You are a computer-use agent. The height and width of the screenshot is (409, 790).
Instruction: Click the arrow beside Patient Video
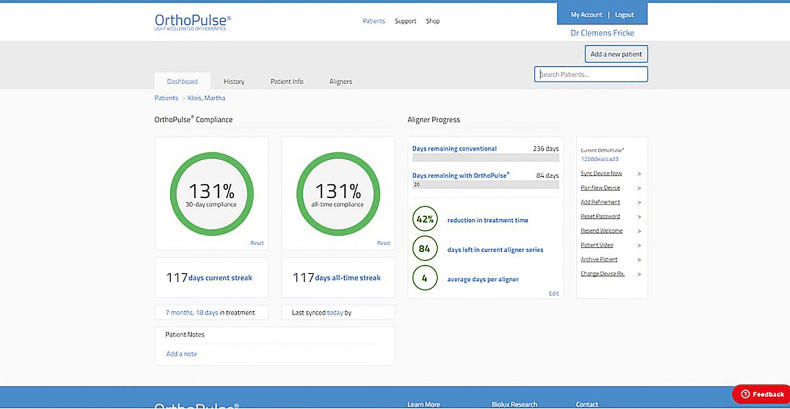[639, 245]
